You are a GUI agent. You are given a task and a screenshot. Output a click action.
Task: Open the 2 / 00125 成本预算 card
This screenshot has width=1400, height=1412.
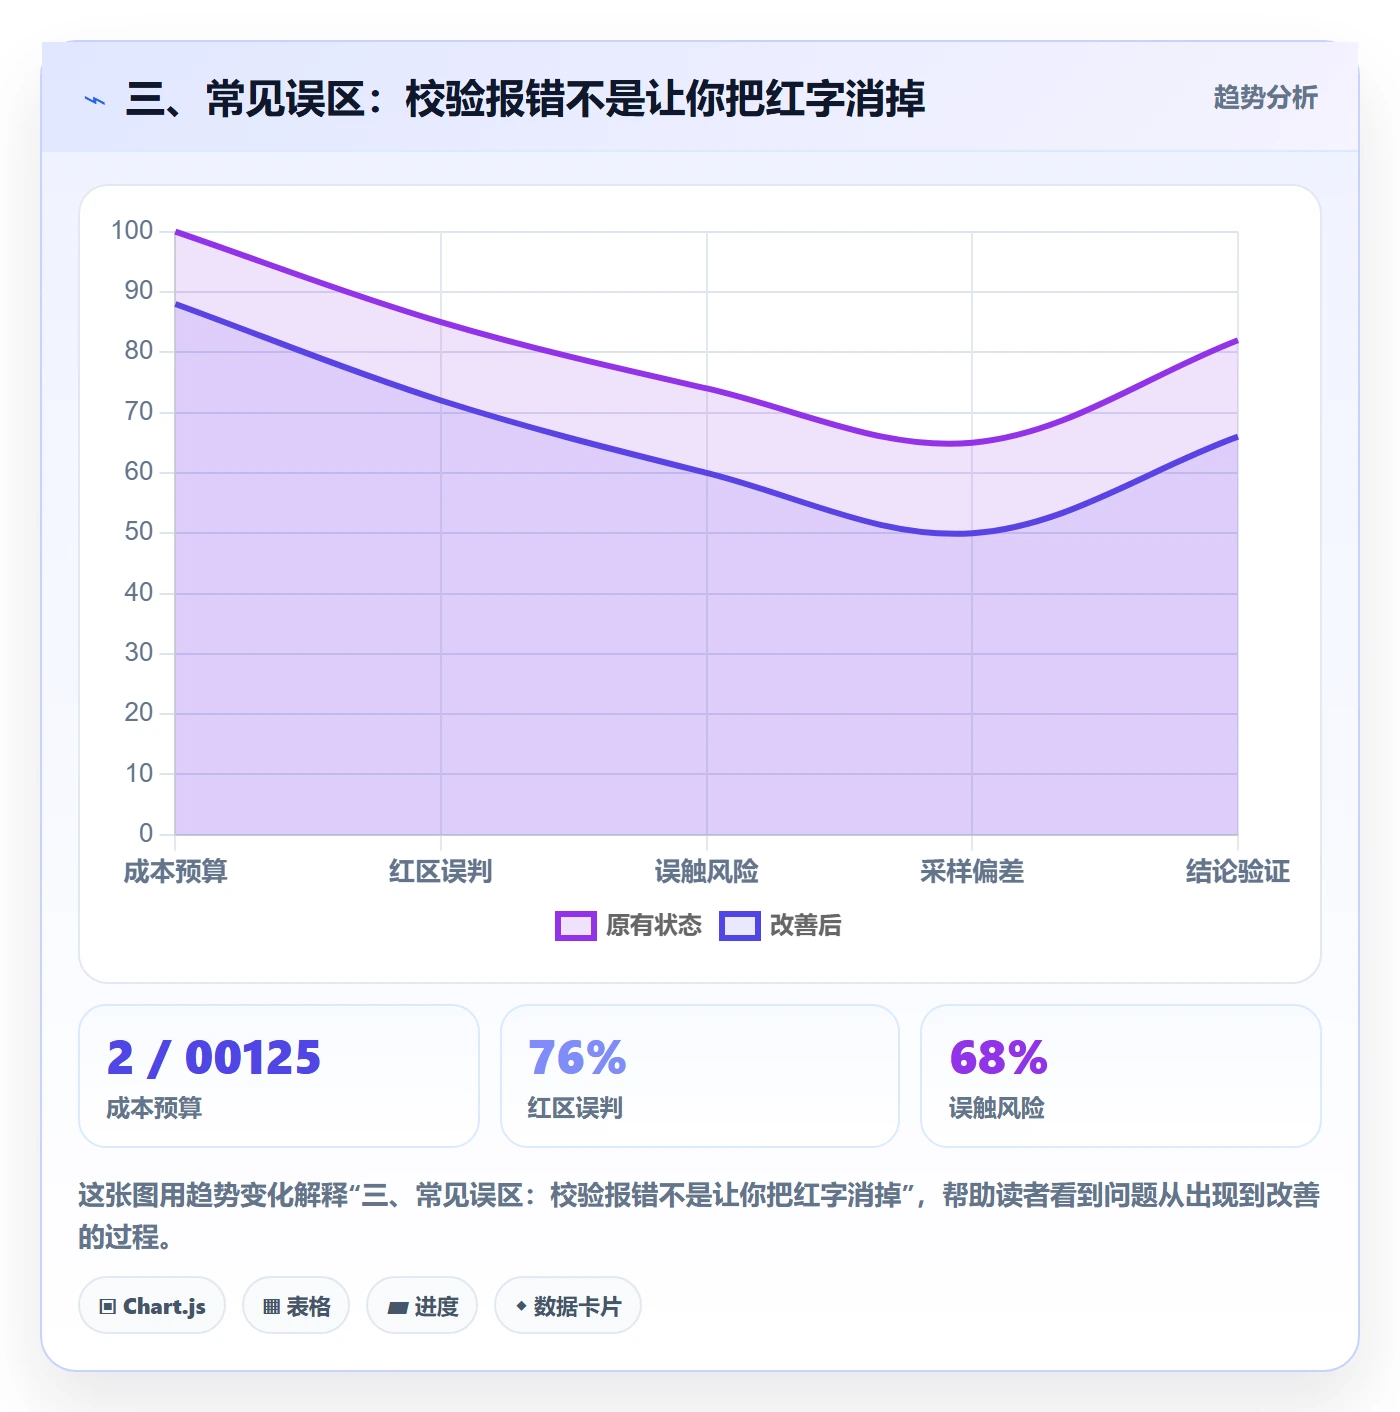pos(279,1076)
